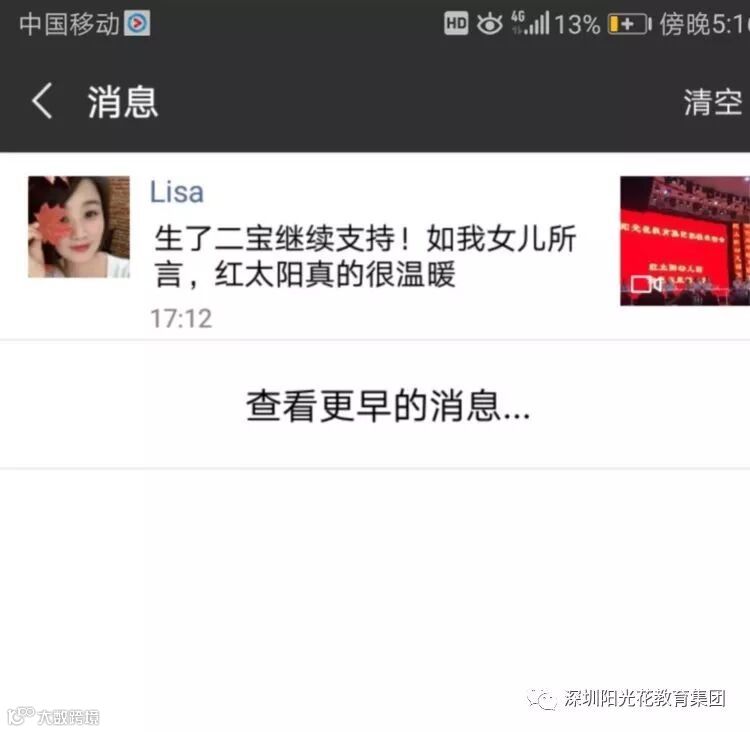Image resolution: width=750 pixels, height=732 pixels.
Task: Tap 查看更早的消息 to load earlier messages
Action: click(x=388, y=406)
